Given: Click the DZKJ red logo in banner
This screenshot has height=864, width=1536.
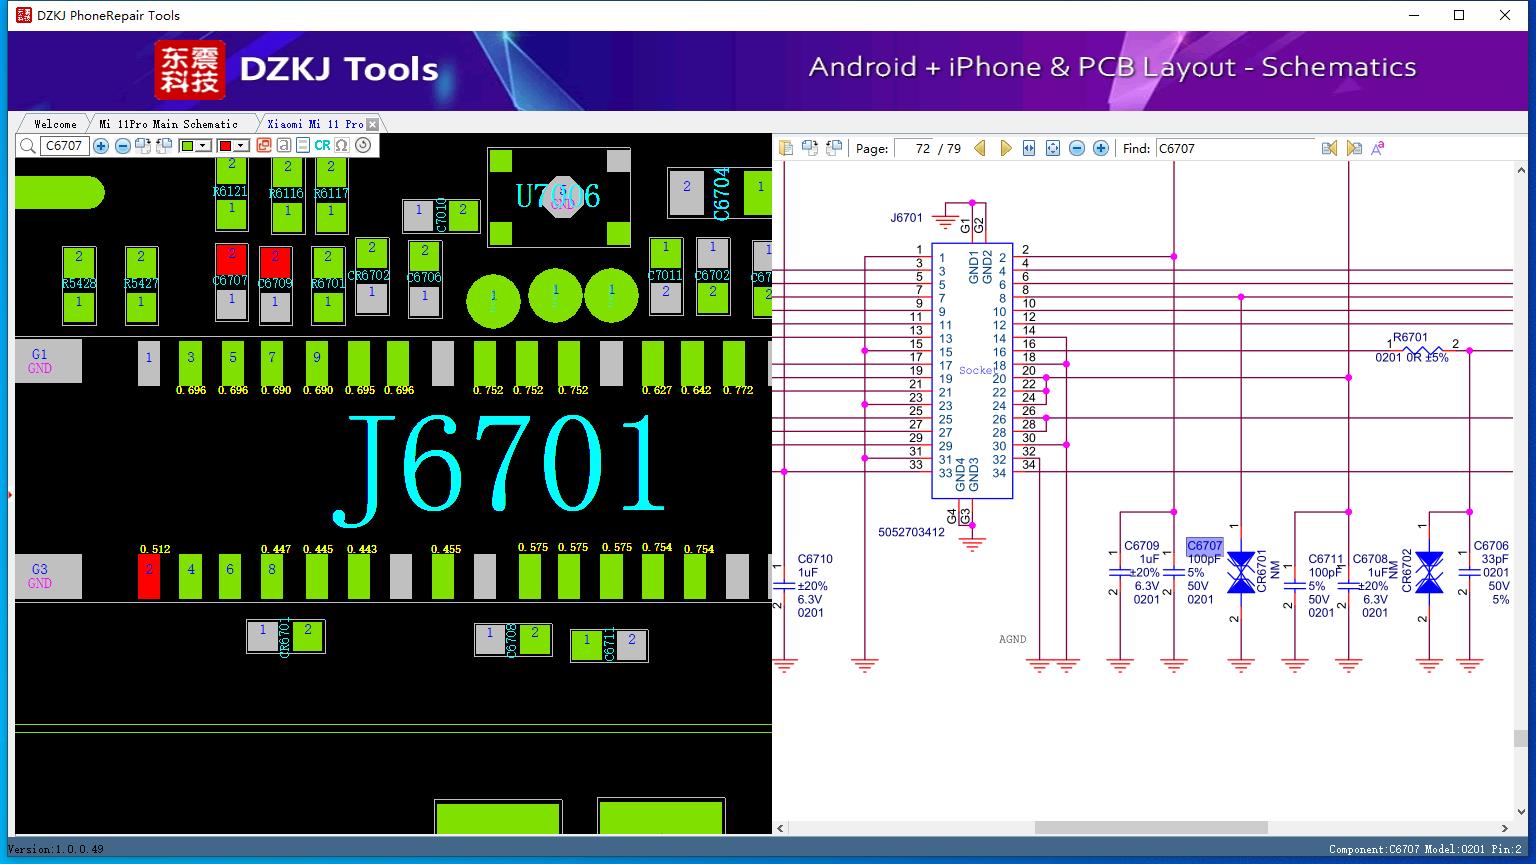Looking at the screenshot, I should point(190,69).
